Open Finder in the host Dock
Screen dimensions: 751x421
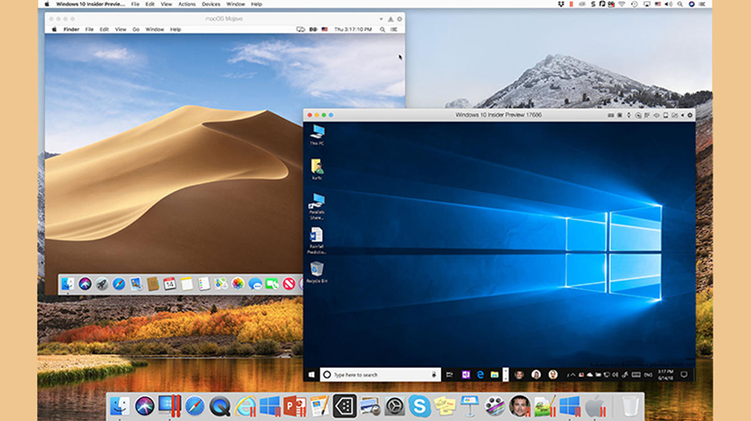(x=120, y=407)
